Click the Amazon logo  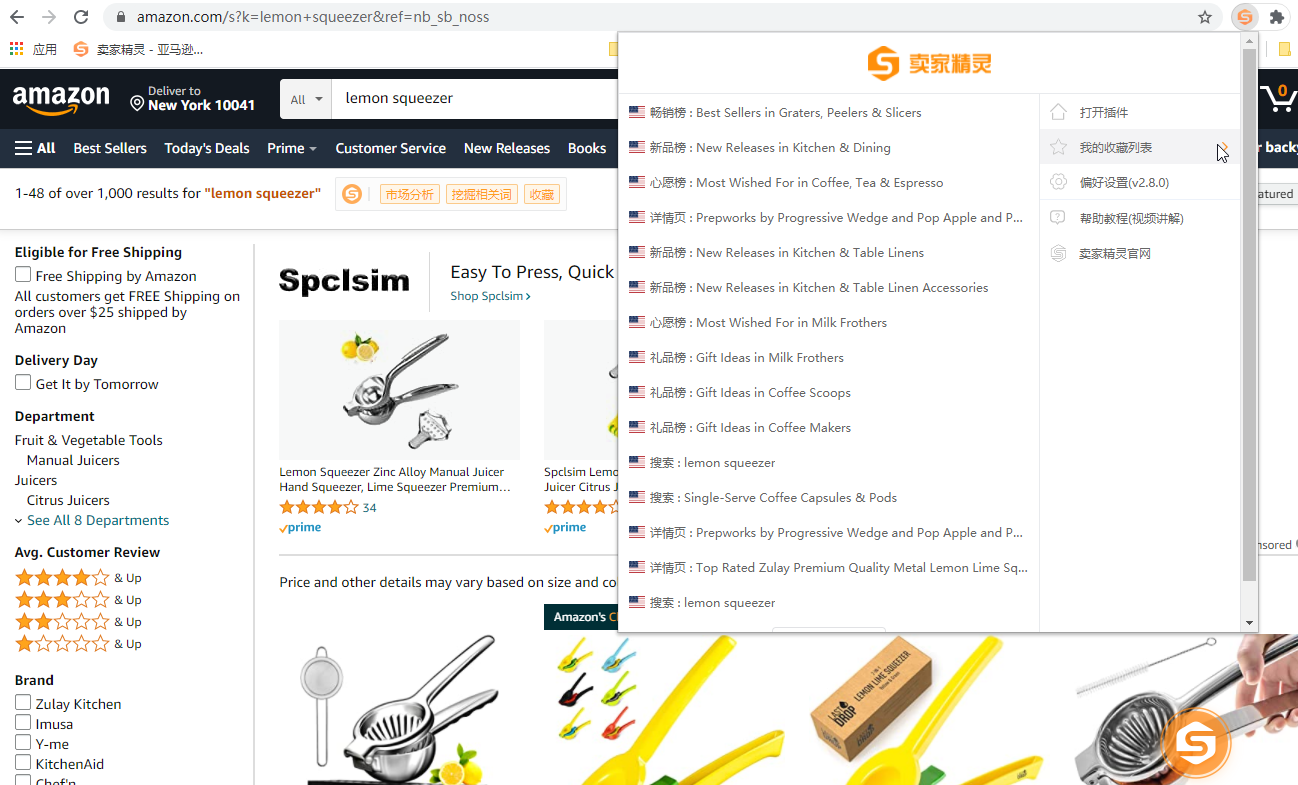(61, 99)
